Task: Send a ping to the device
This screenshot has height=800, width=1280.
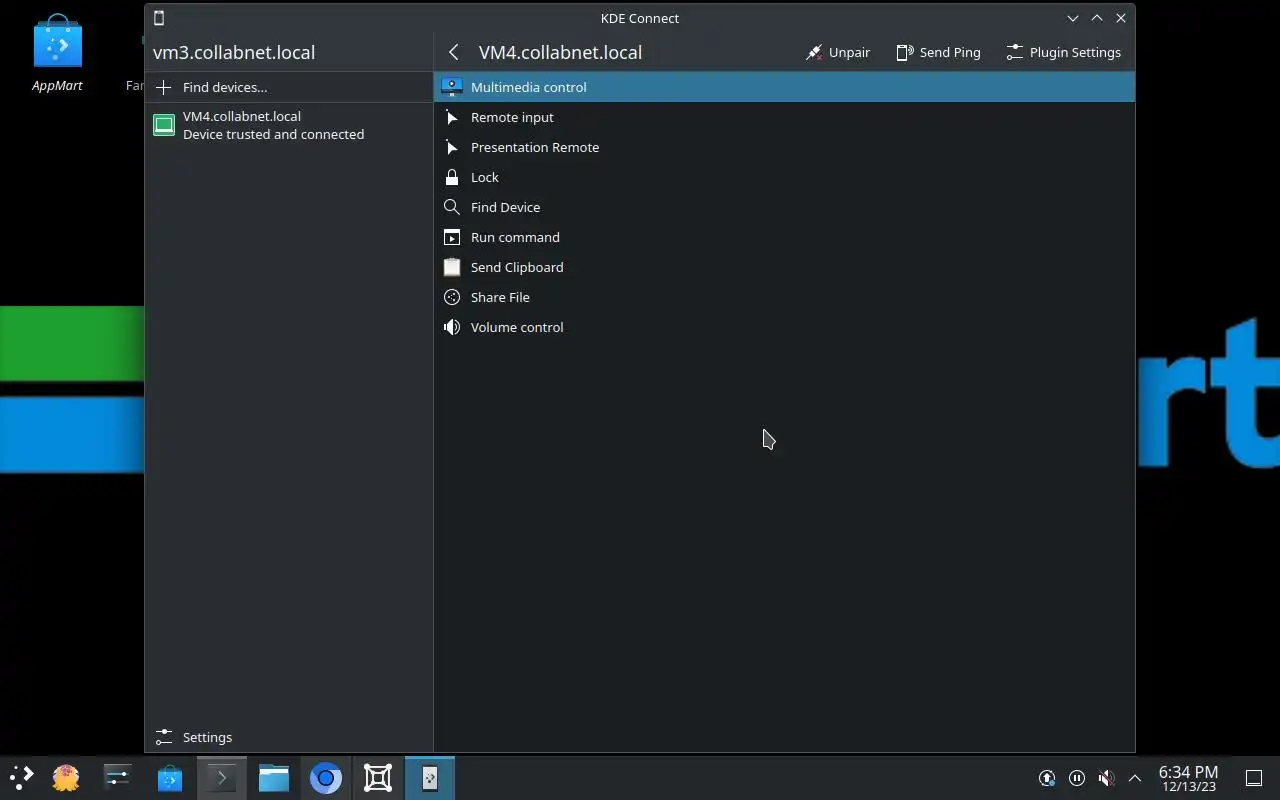Action: tap(938, 52)
